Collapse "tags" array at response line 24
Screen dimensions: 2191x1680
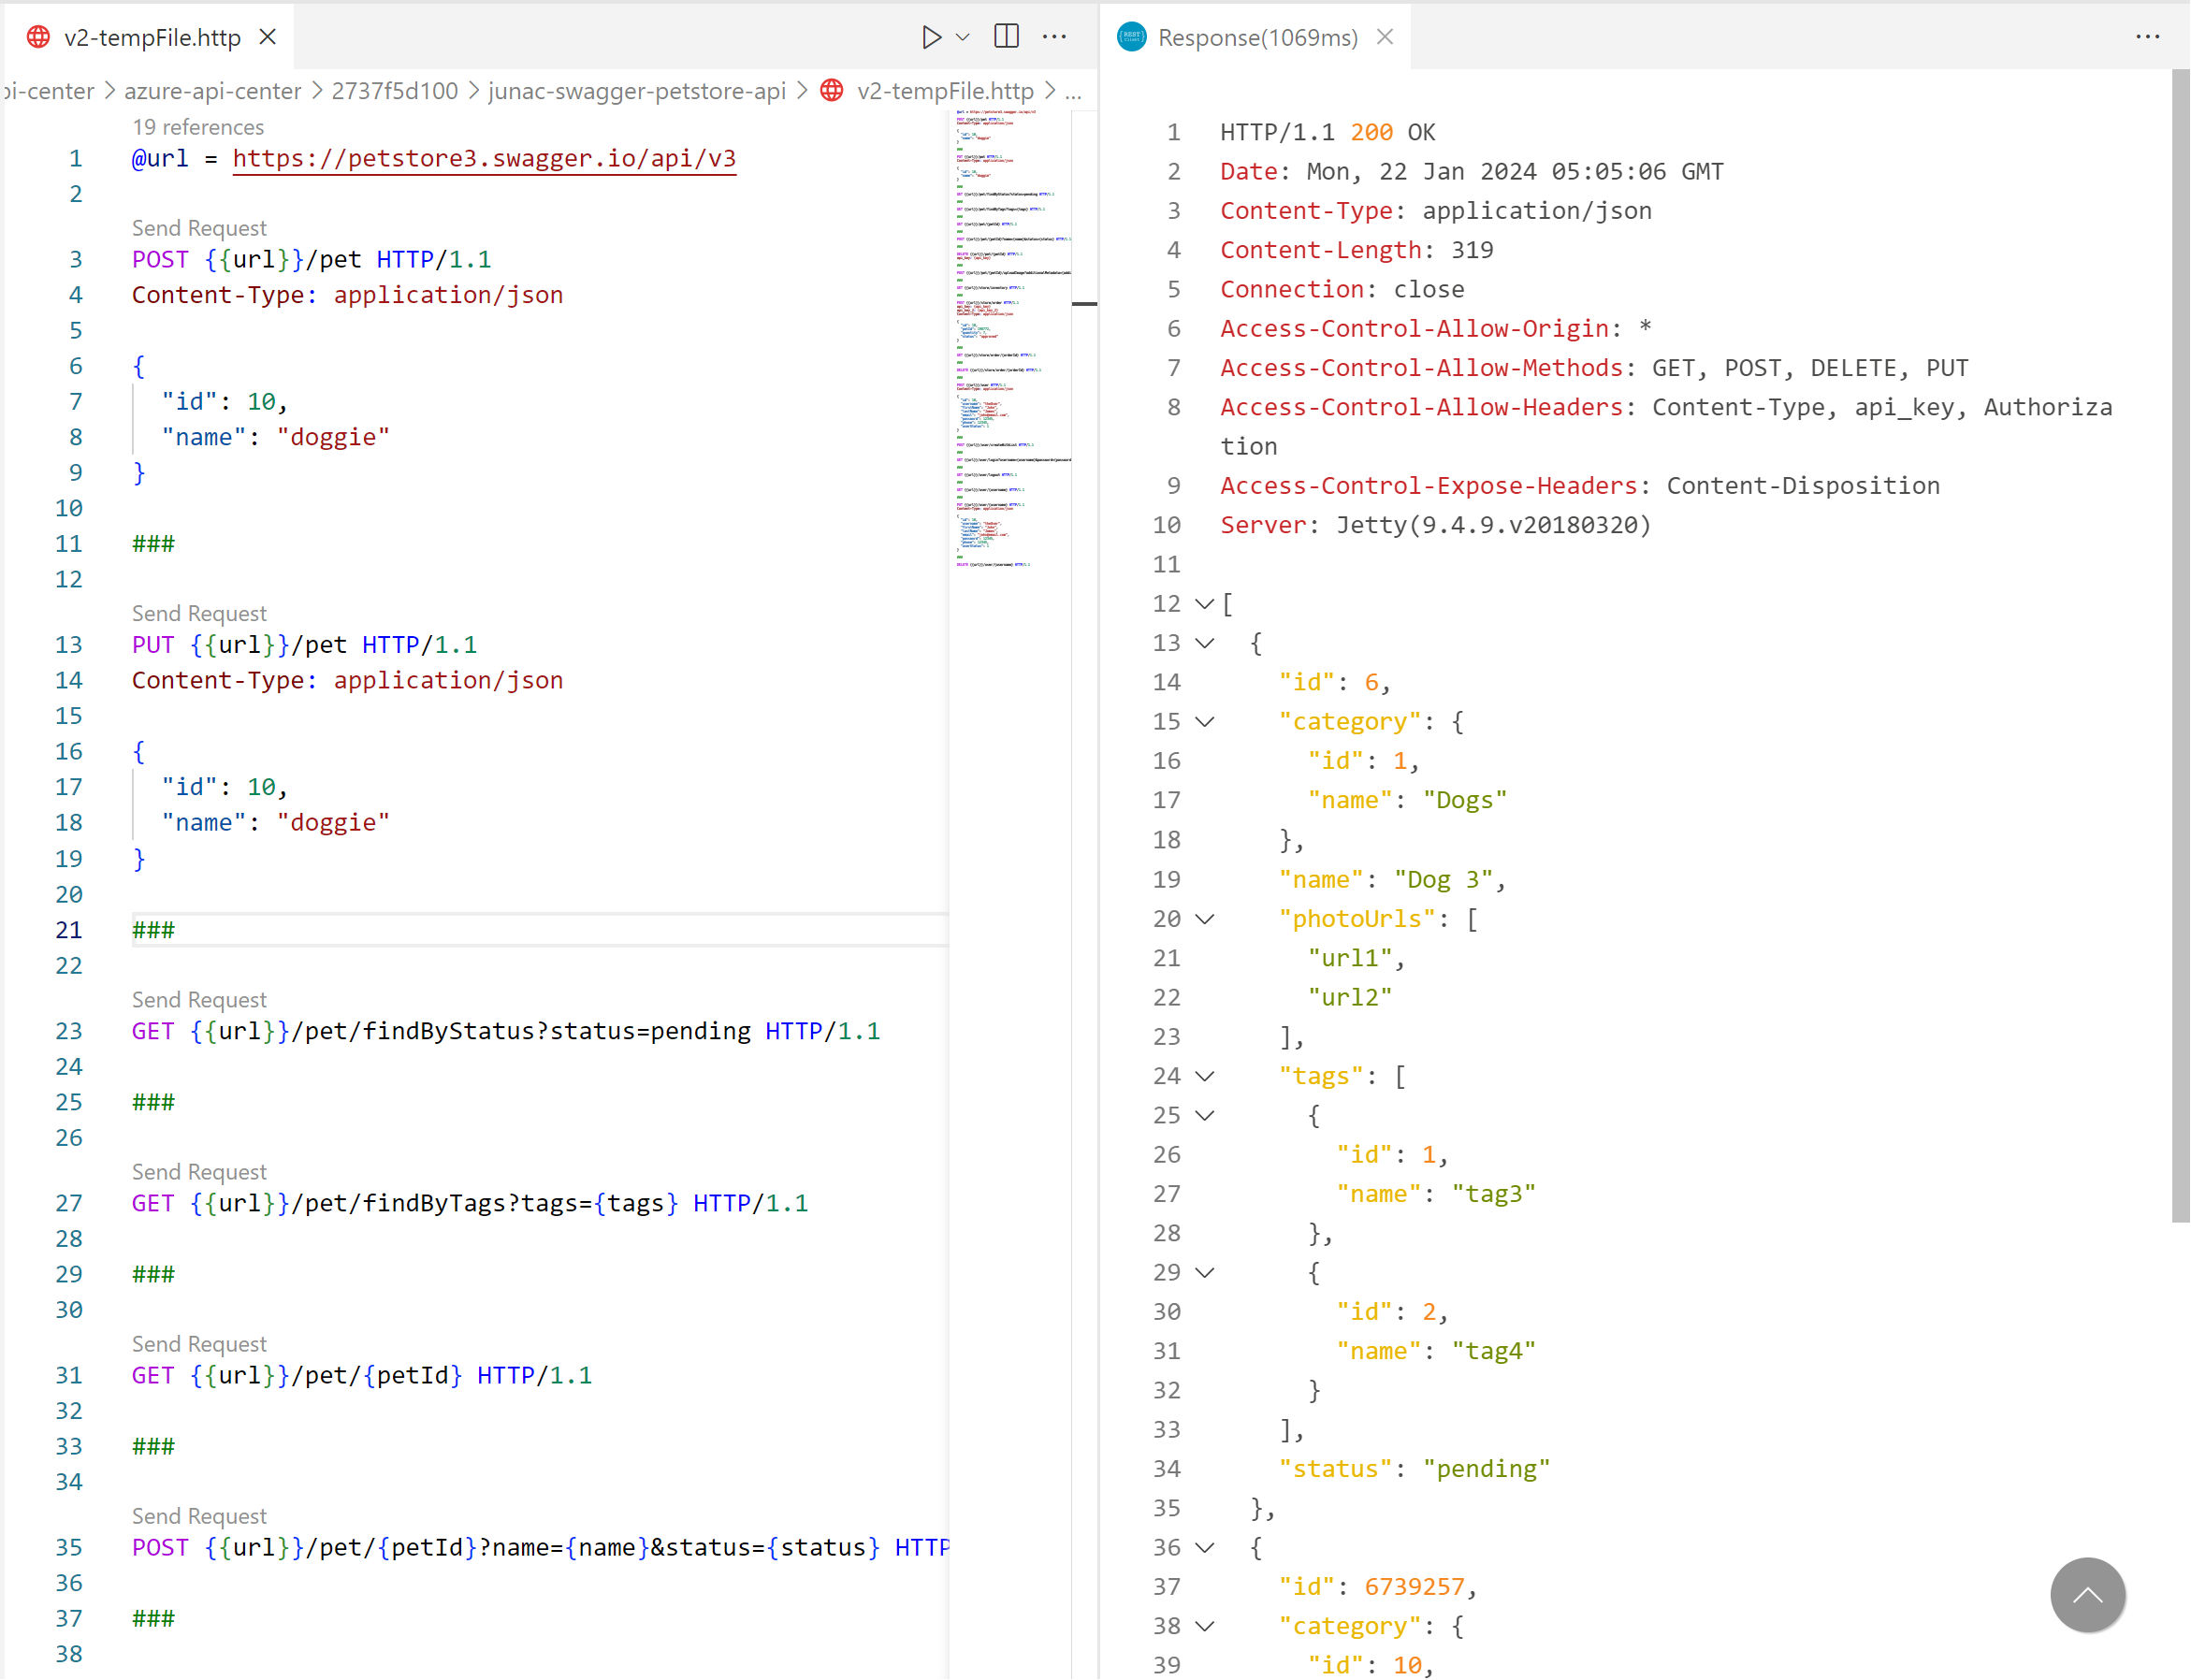coord(1205,1077)
